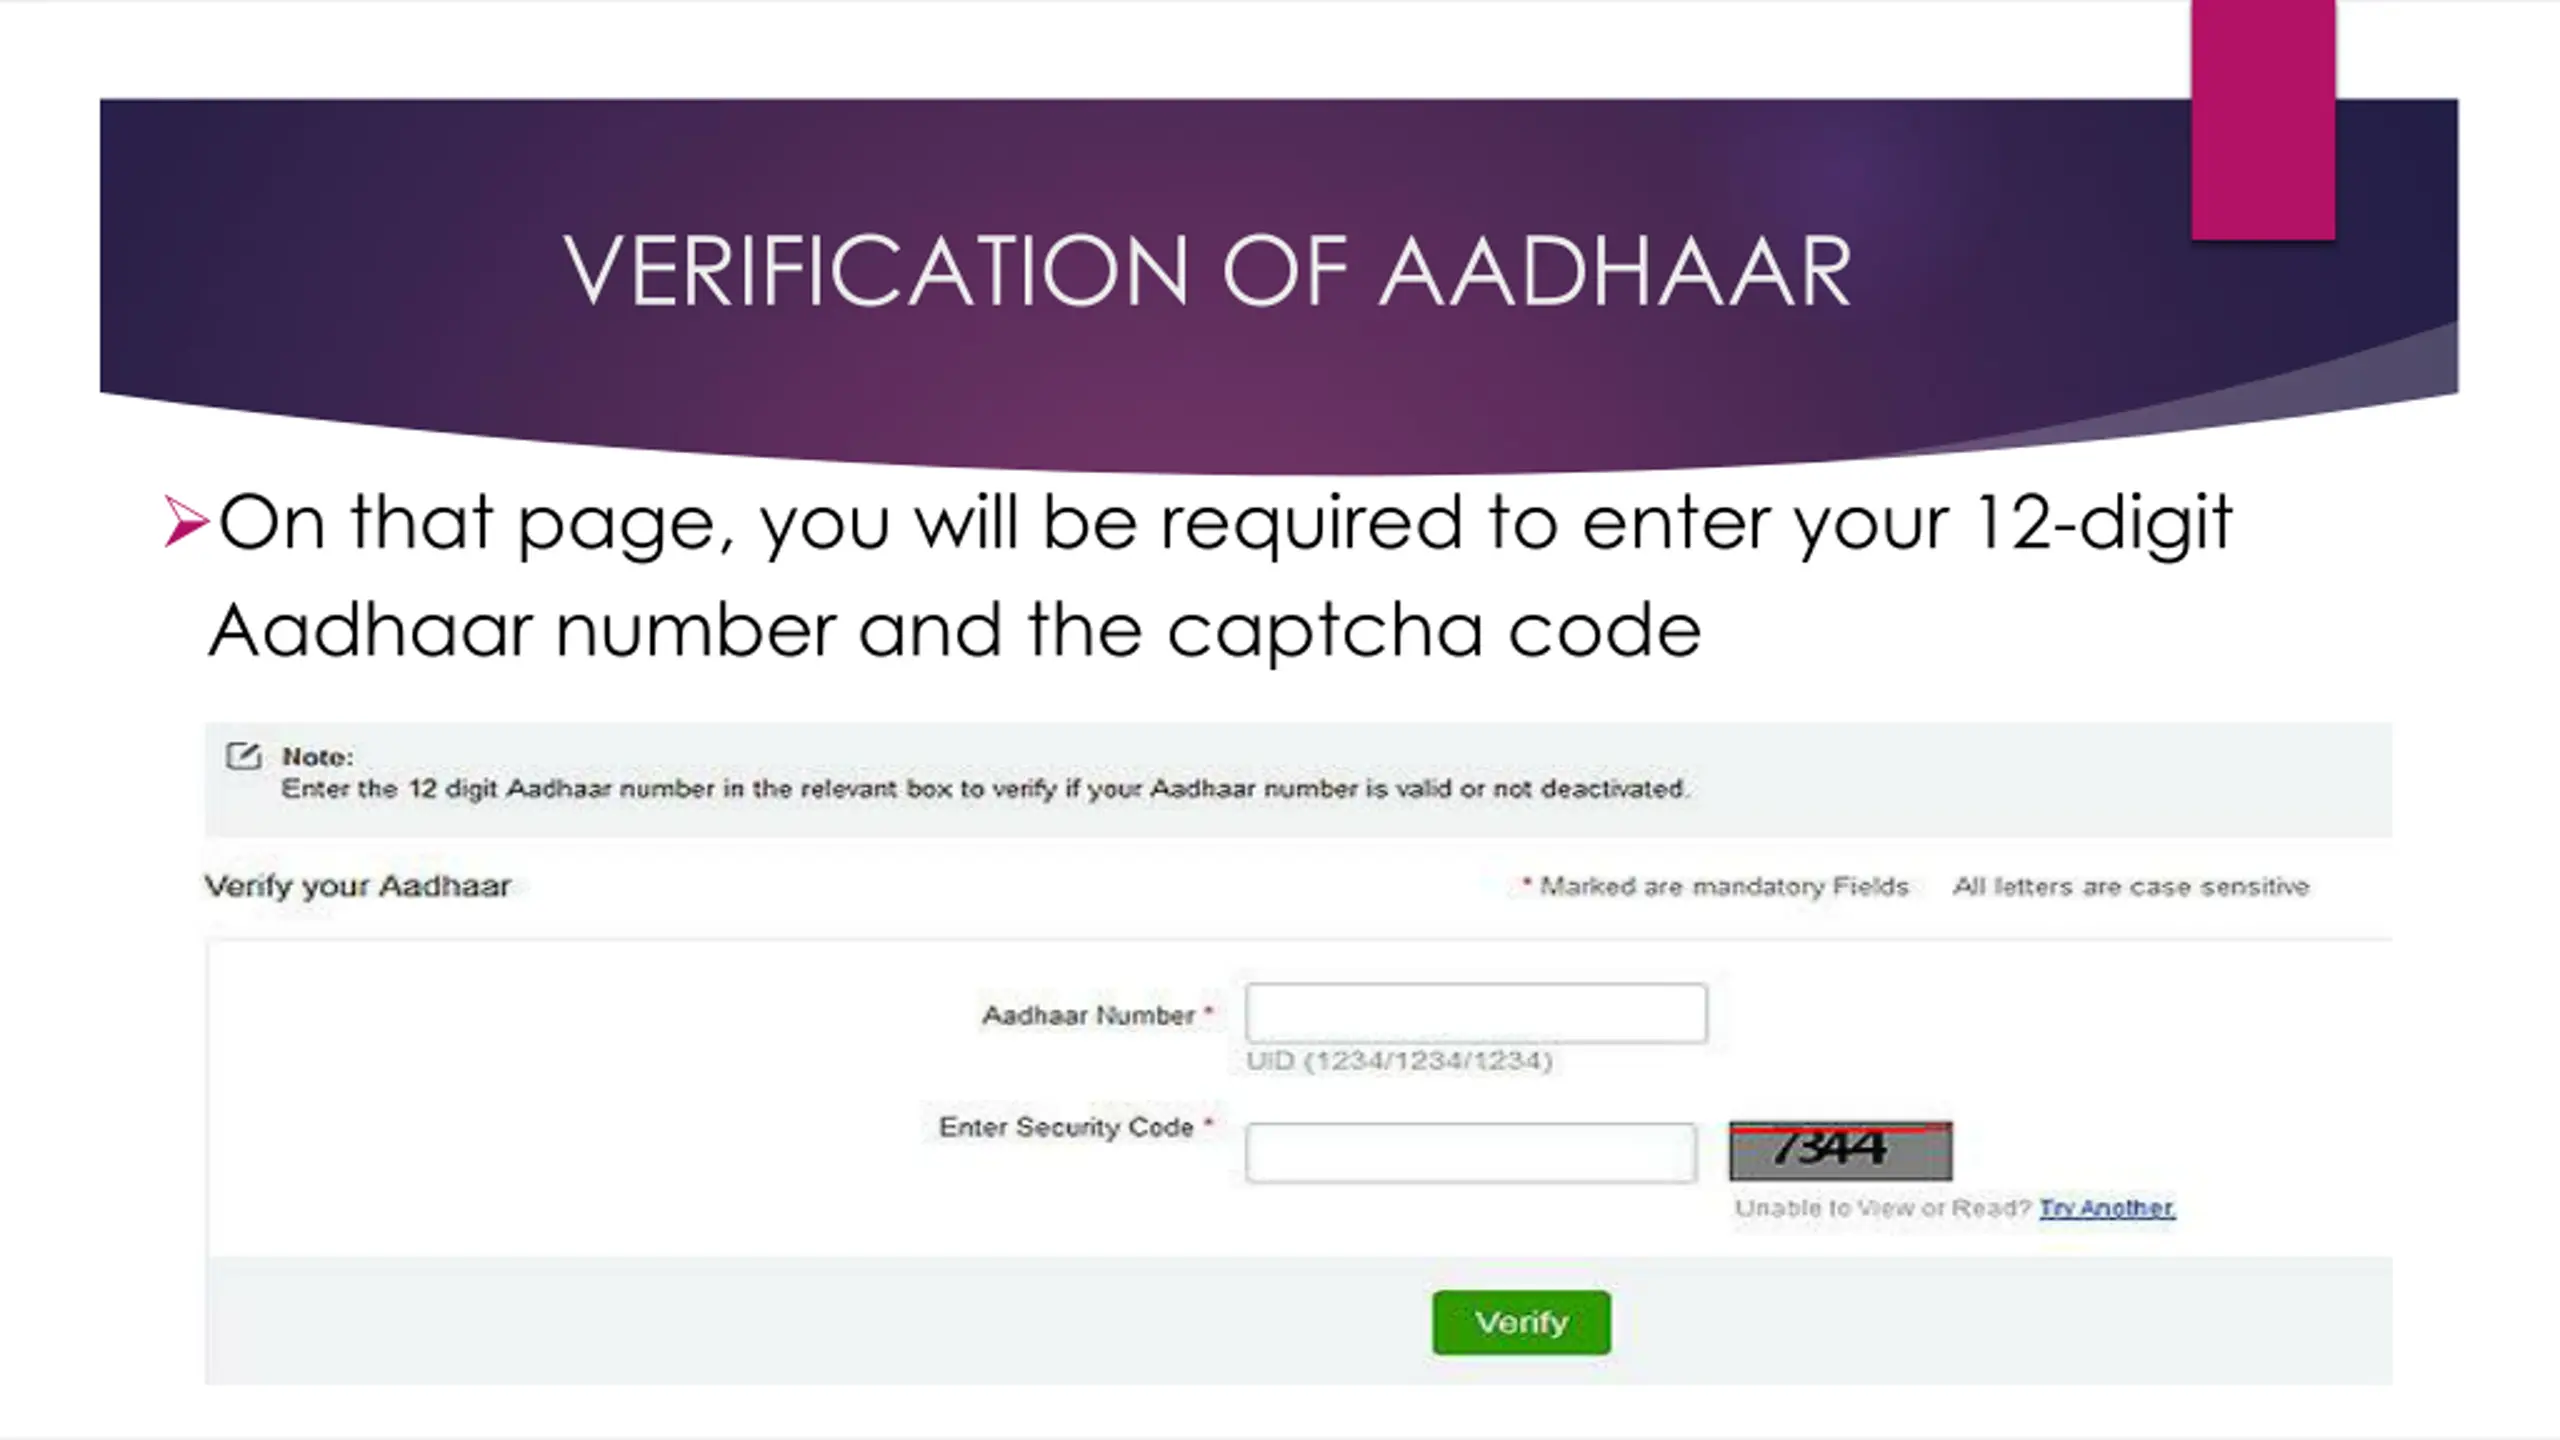Click the Aadhaar Number input field
Viewport: 2560px width, 1440px height.
pos(1476,1013)
